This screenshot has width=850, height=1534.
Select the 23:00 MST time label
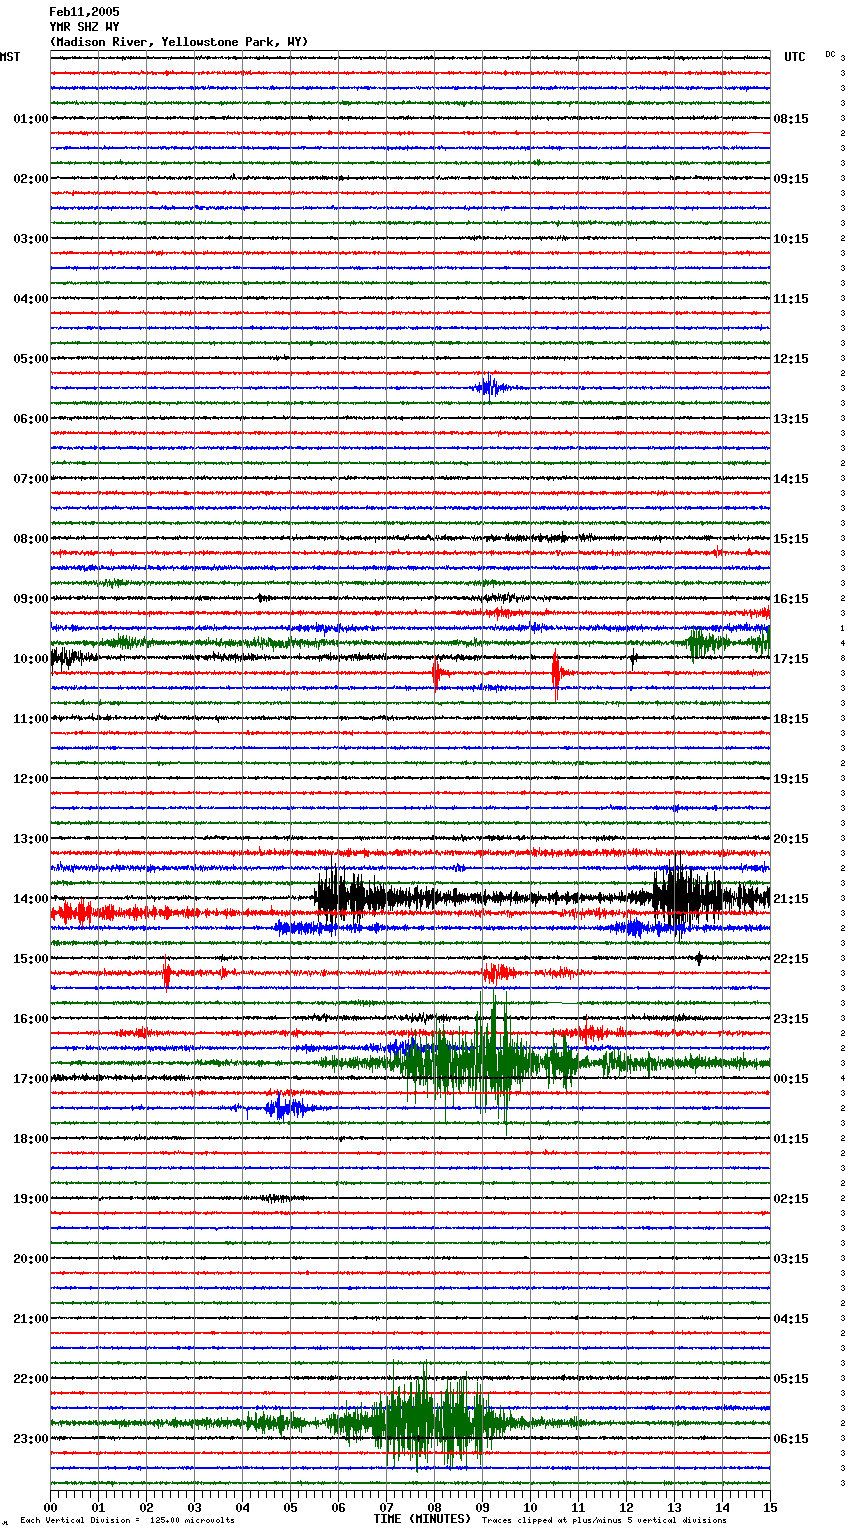coord(31,1439)
